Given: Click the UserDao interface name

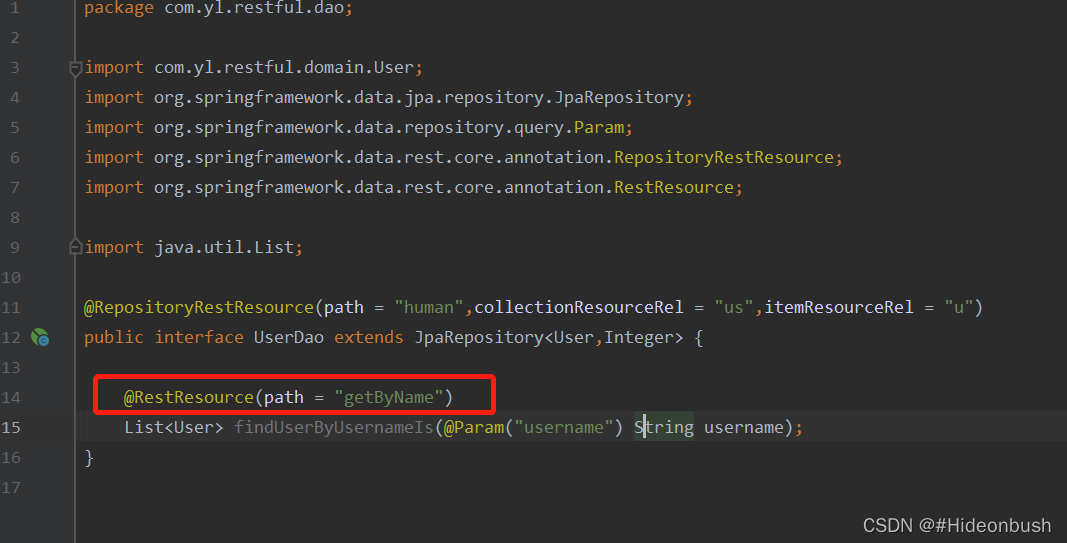Looking at the screenshot, I should pos(289,338).
